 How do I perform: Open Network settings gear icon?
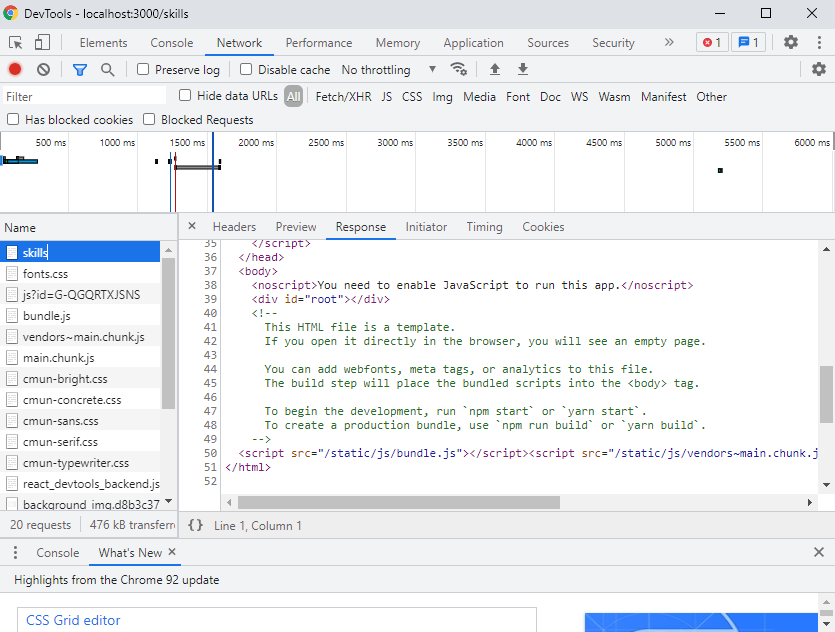(818, 69)
